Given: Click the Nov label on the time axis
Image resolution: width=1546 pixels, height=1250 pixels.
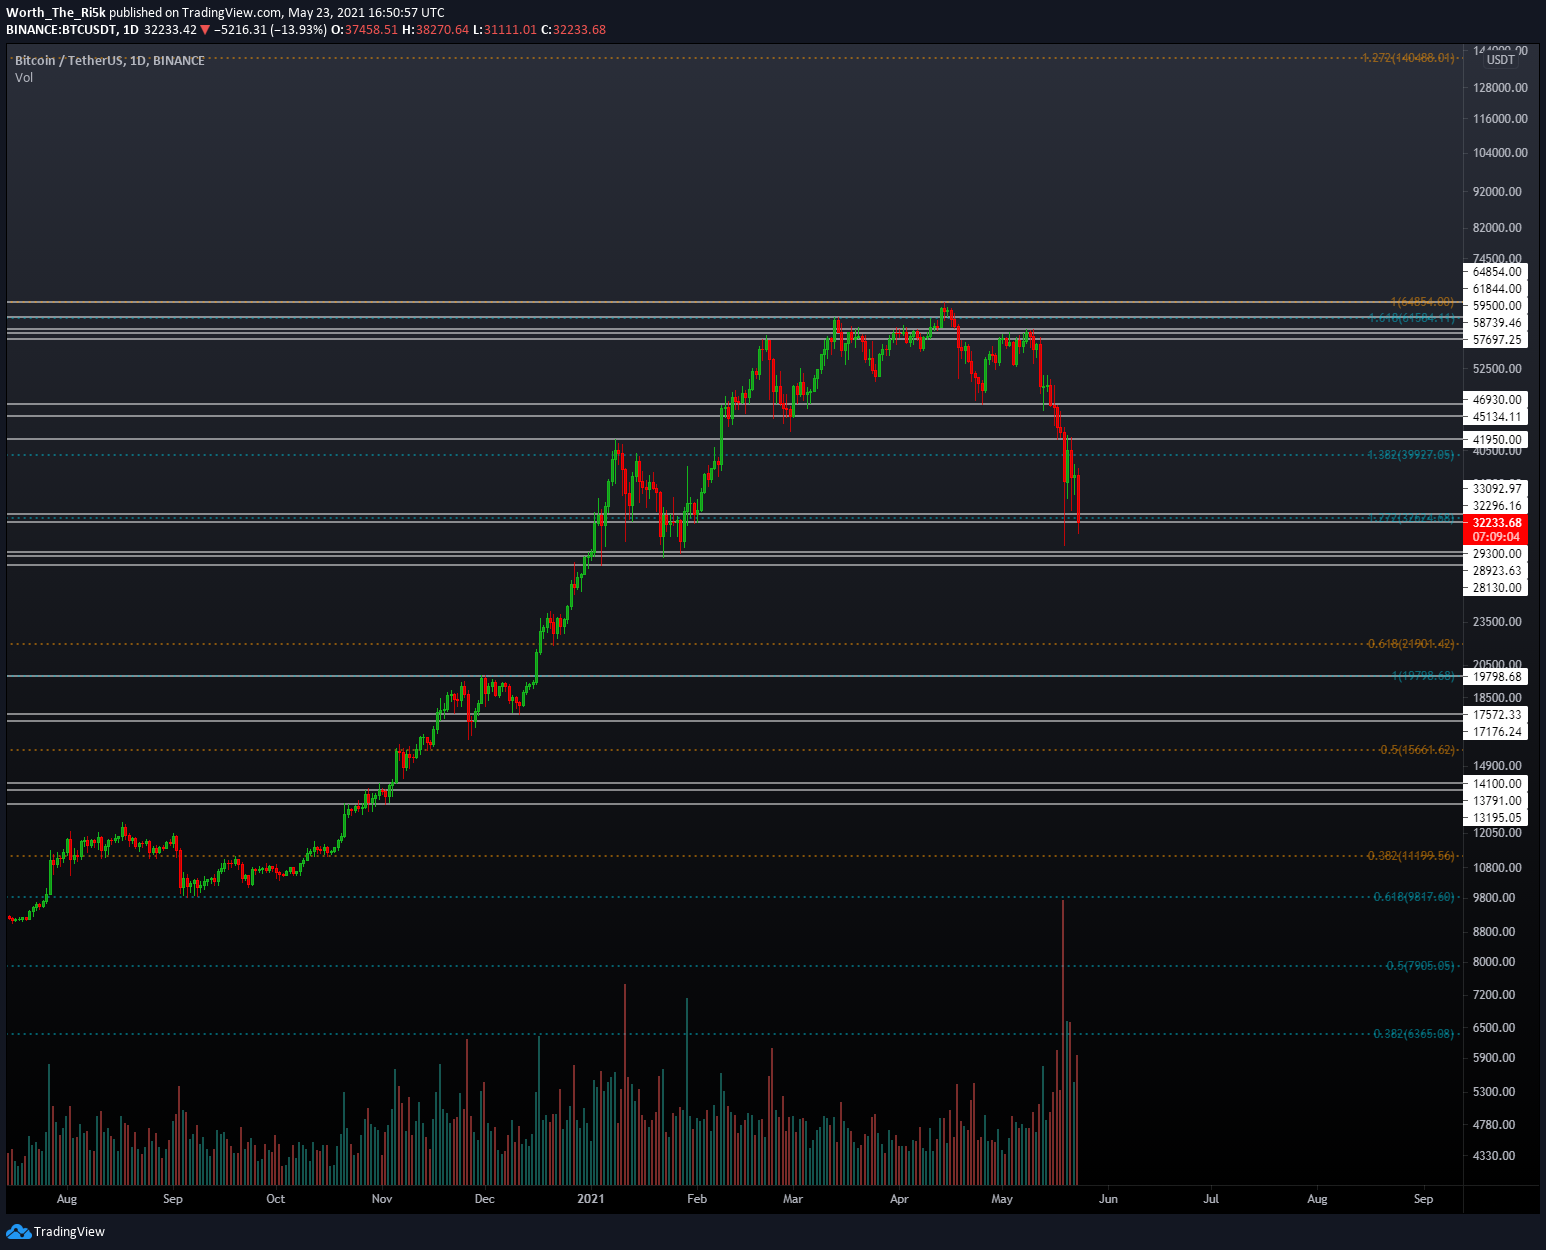Looking at the screenshot, I should 381,1199.
